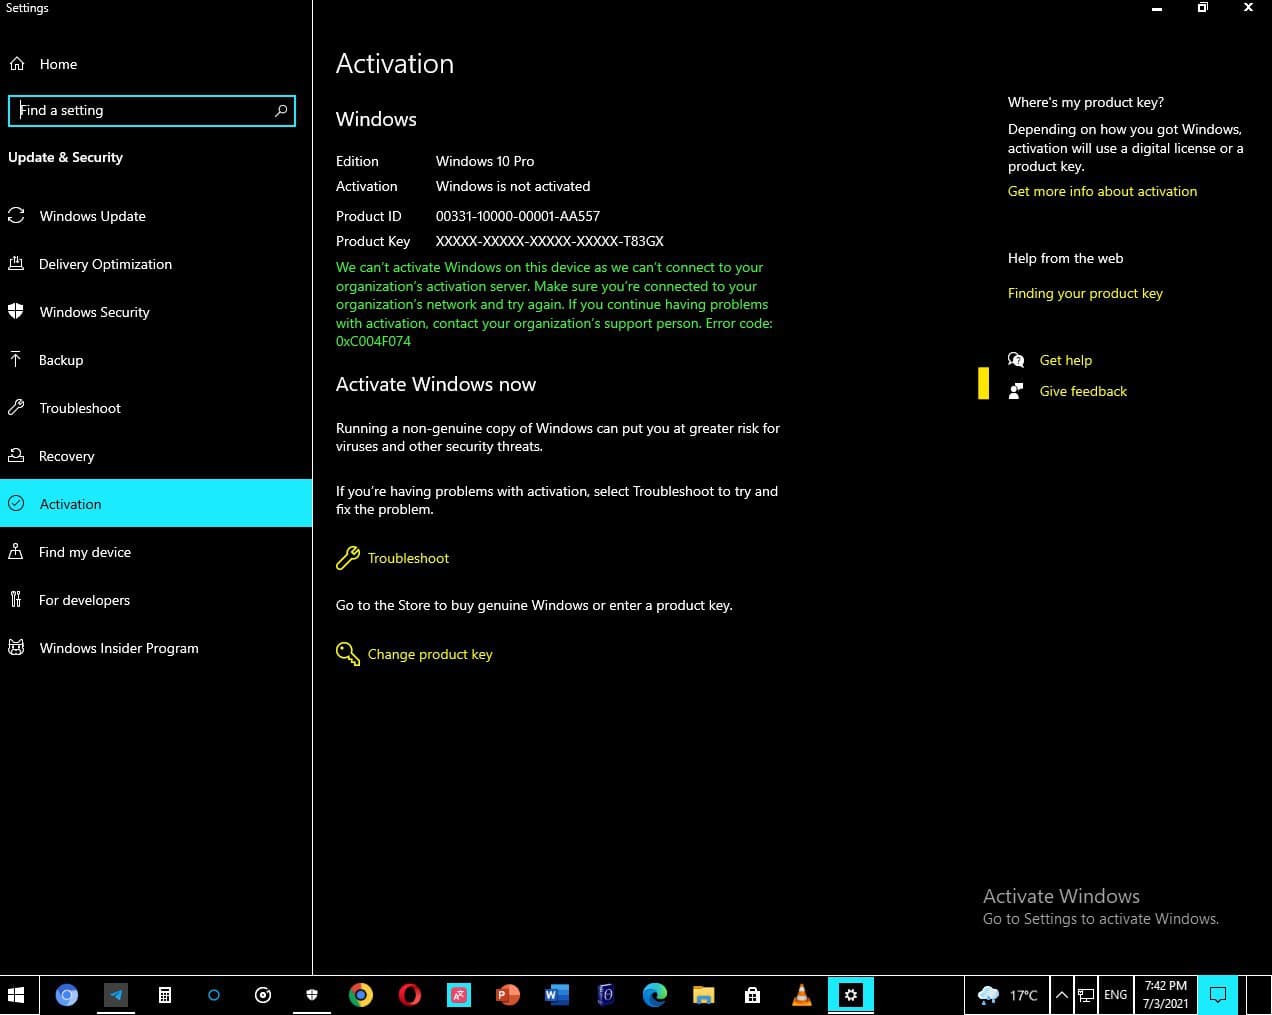Click the Give feedback person icon
This screenshot has width=1272, height=1015.
[x=1016, y=391]
